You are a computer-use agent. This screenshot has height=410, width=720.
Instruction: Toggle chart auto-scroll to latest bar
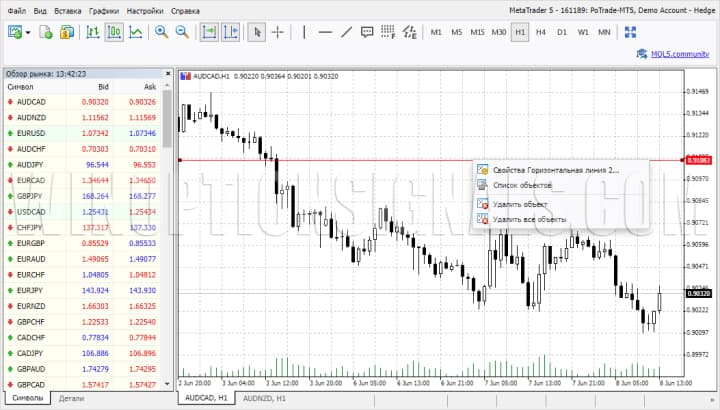tap(209, 32)
